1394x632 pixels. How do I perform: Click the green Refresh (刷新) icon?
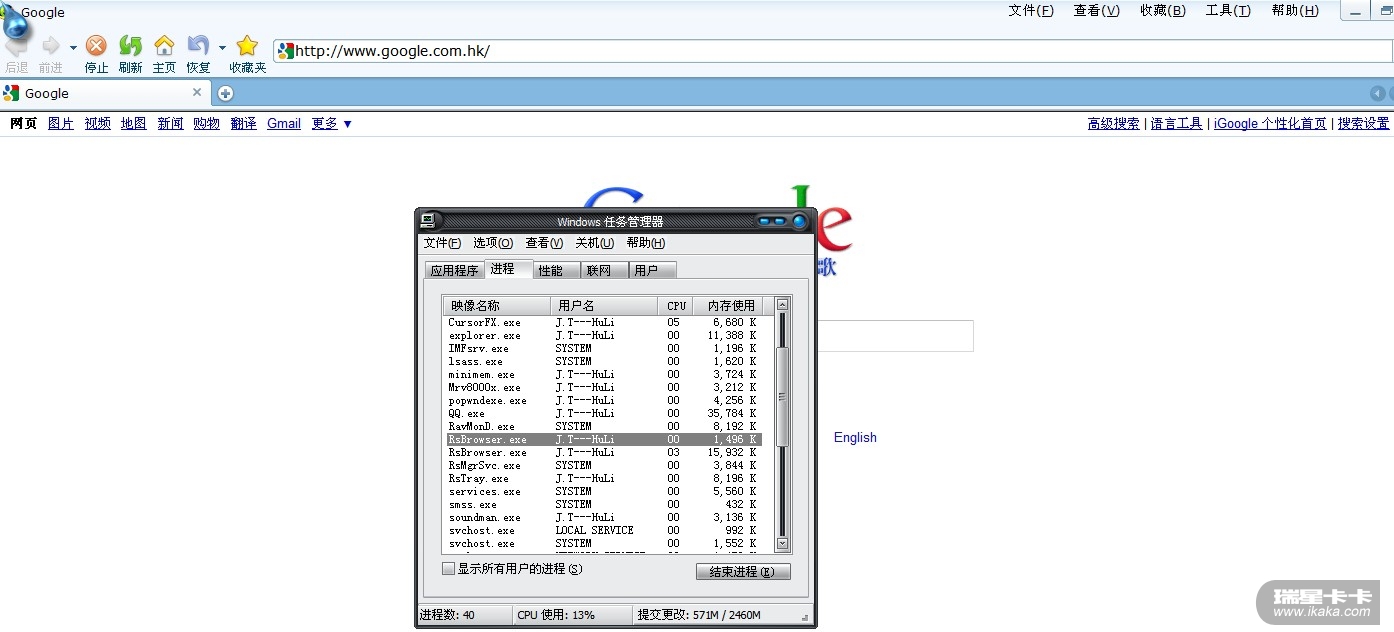tap(130, 46)
